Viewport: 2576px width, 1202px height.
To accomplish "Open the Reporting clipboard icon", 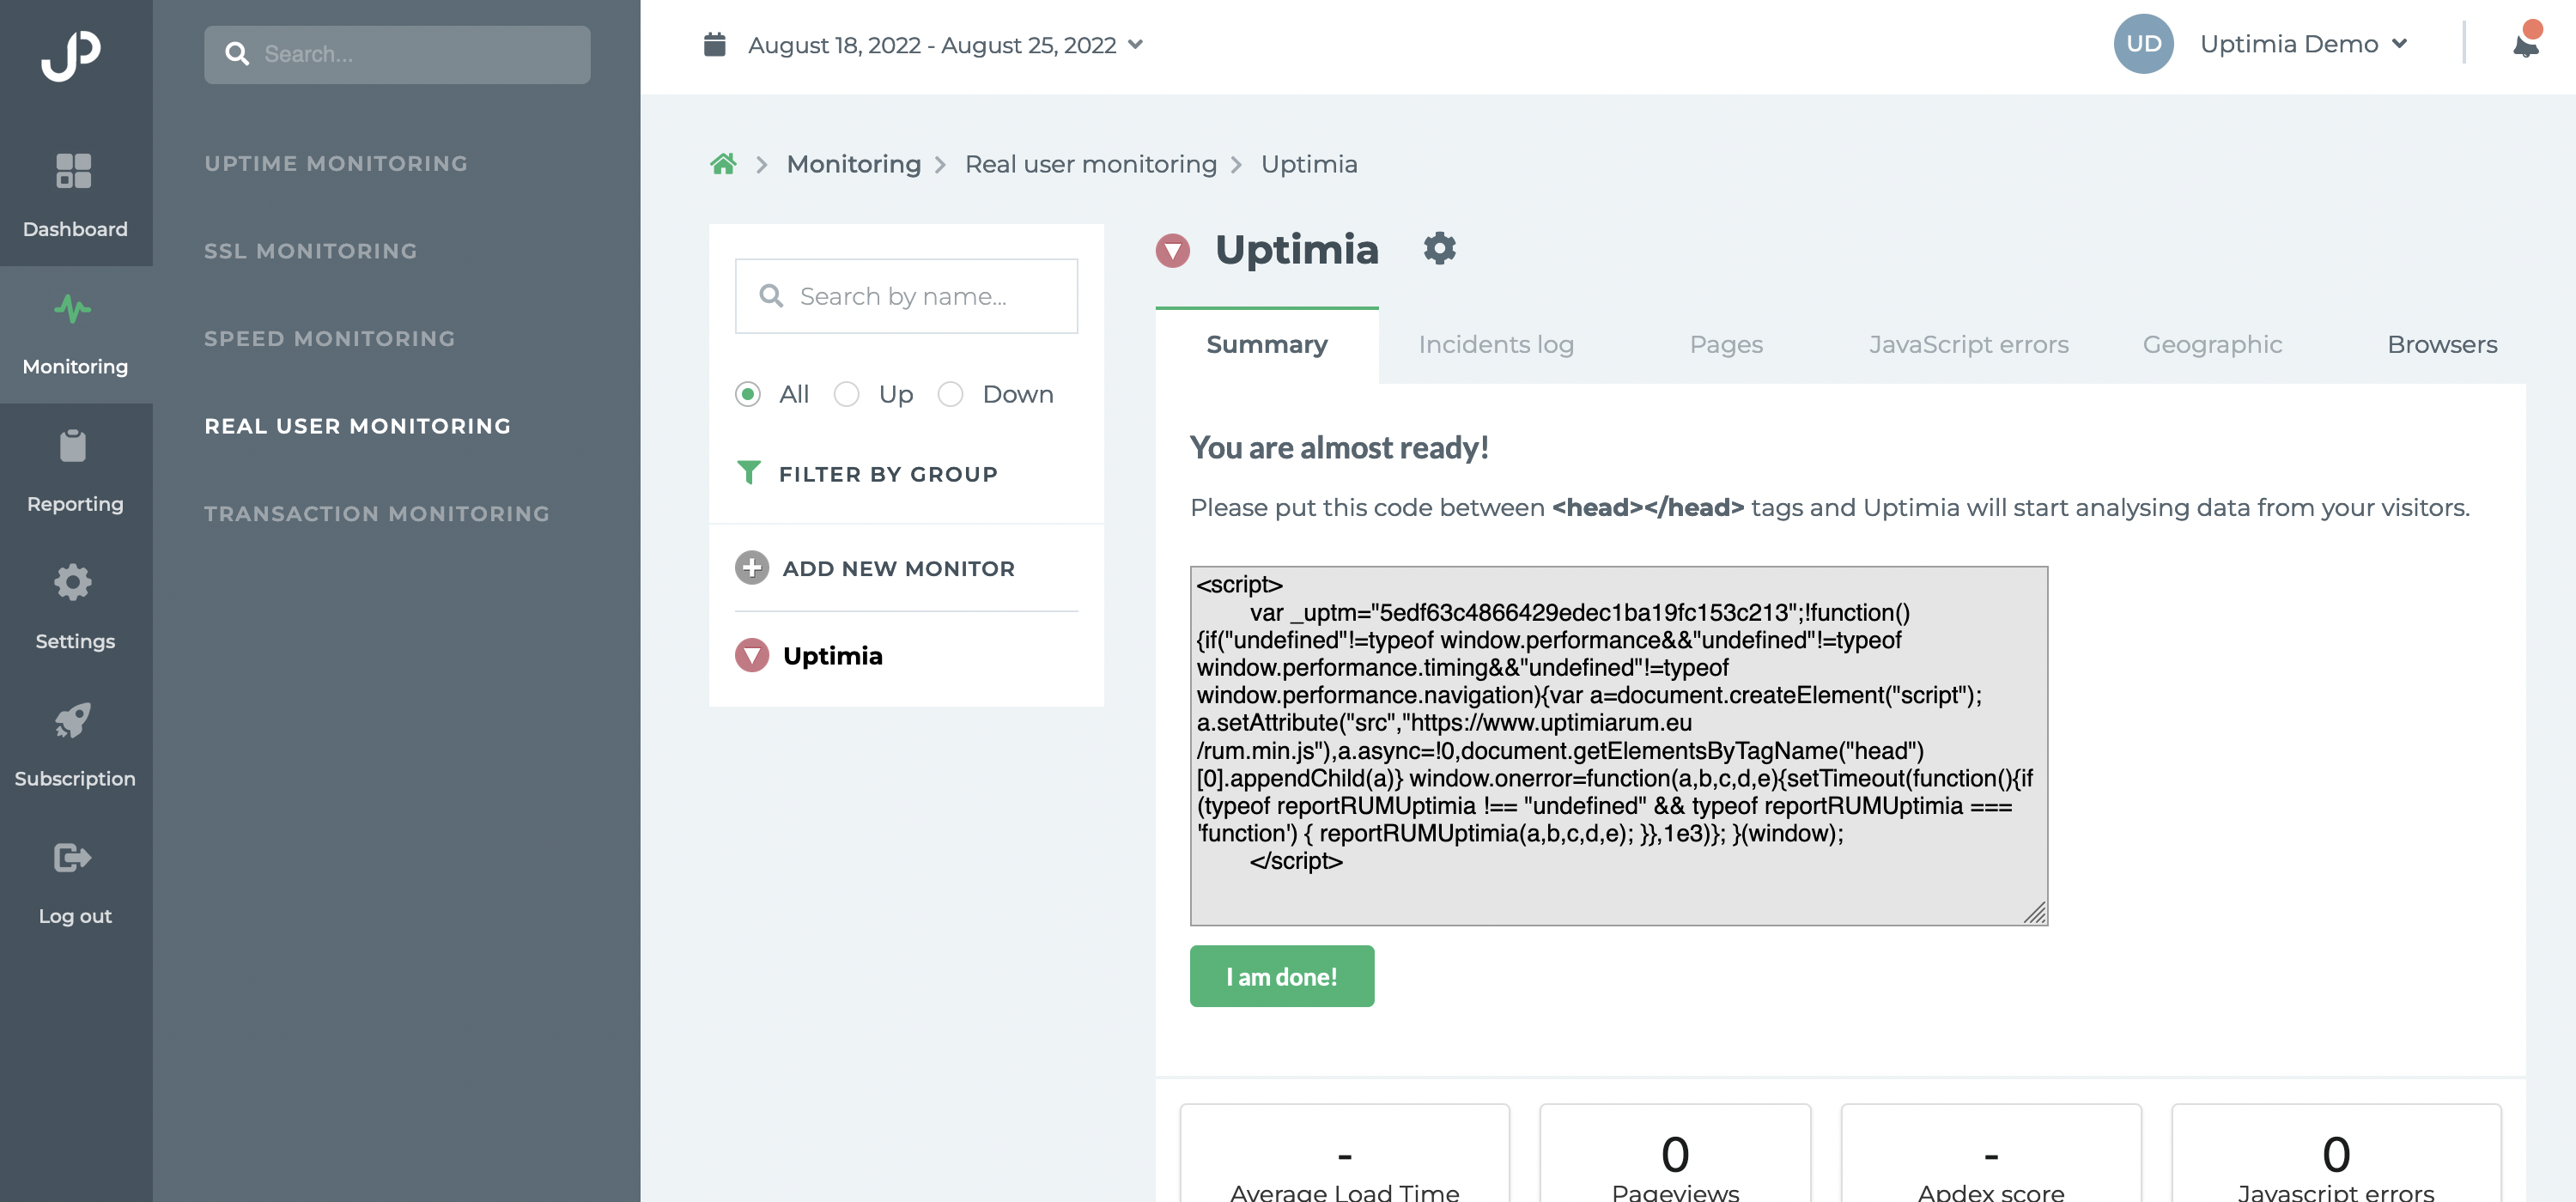I will pos(73,446).
